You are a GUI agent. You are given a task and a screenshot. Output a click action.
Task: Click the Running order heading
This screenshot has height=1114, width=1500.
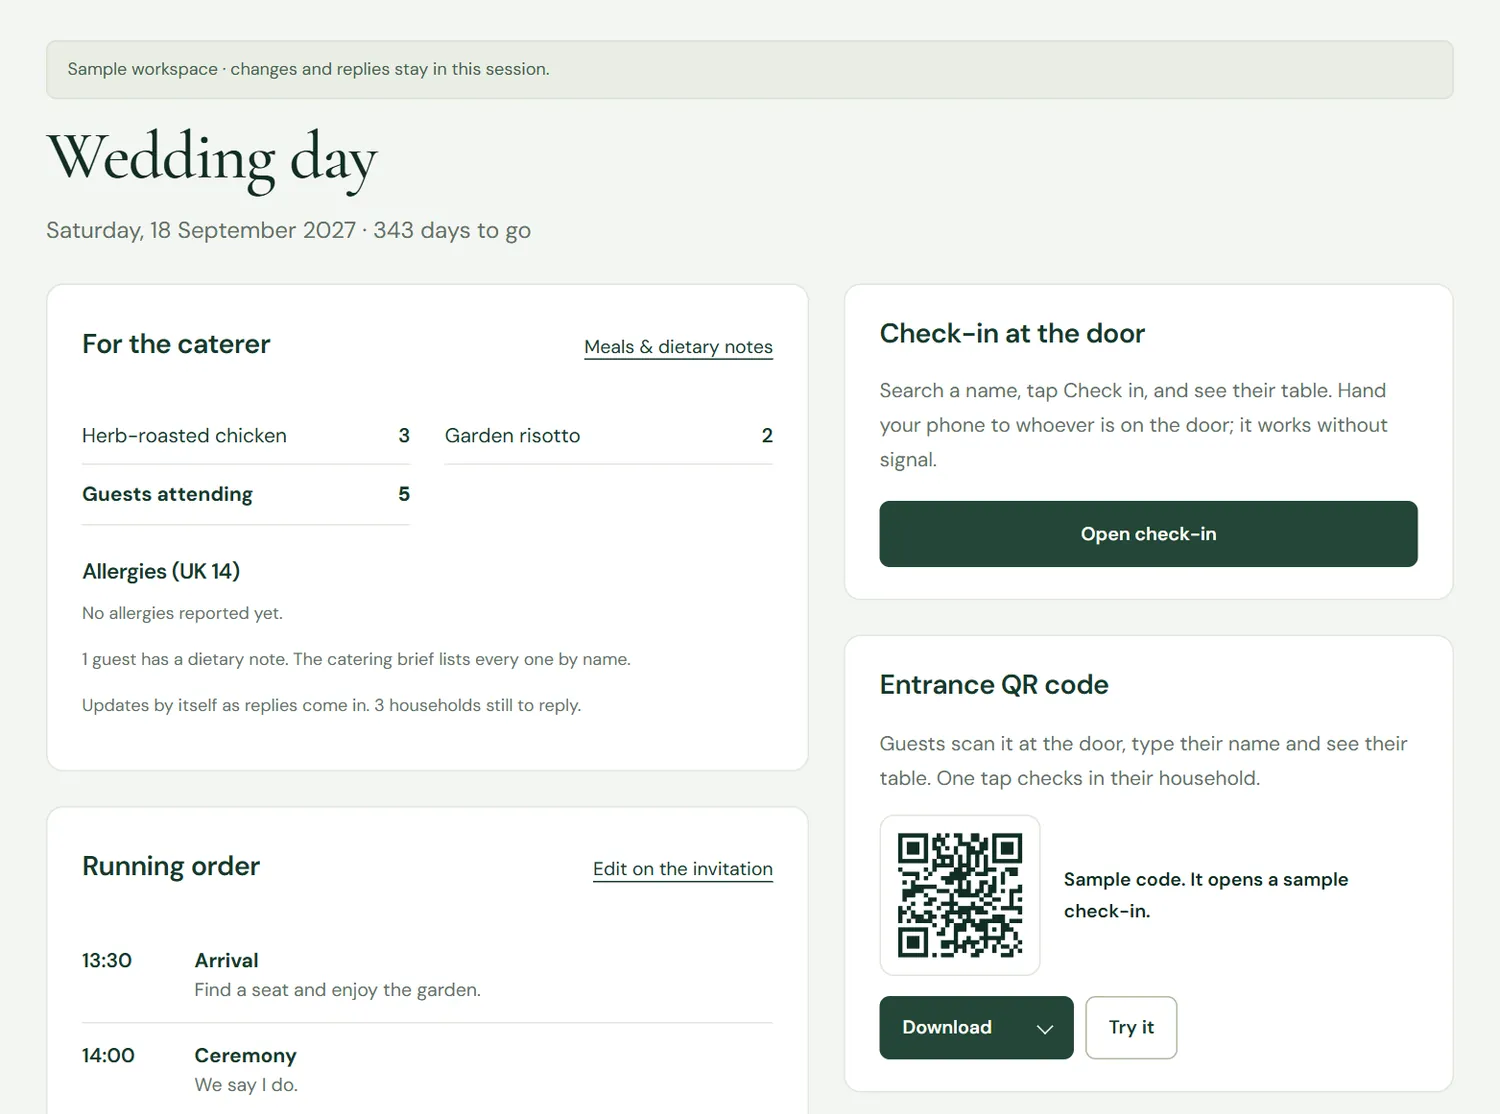[x=171, y=866]
